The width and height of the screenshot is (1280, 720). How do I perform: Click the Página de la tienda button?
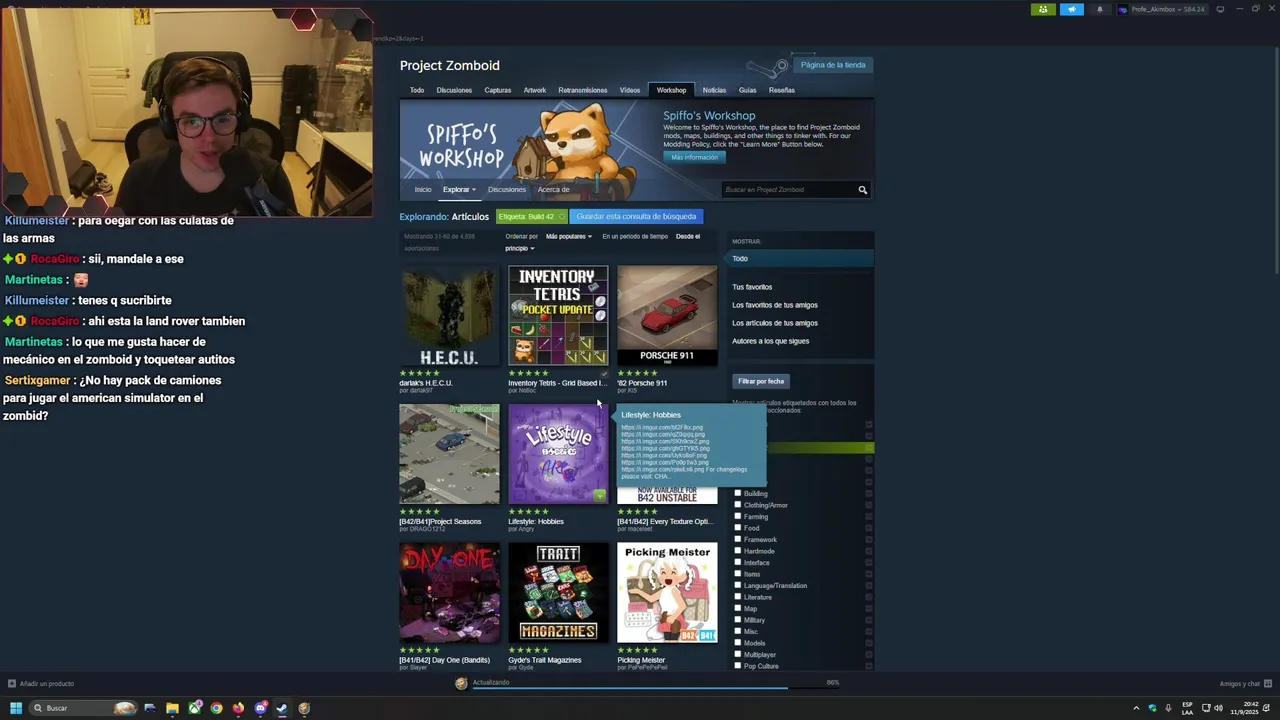[x=833, y=65]
